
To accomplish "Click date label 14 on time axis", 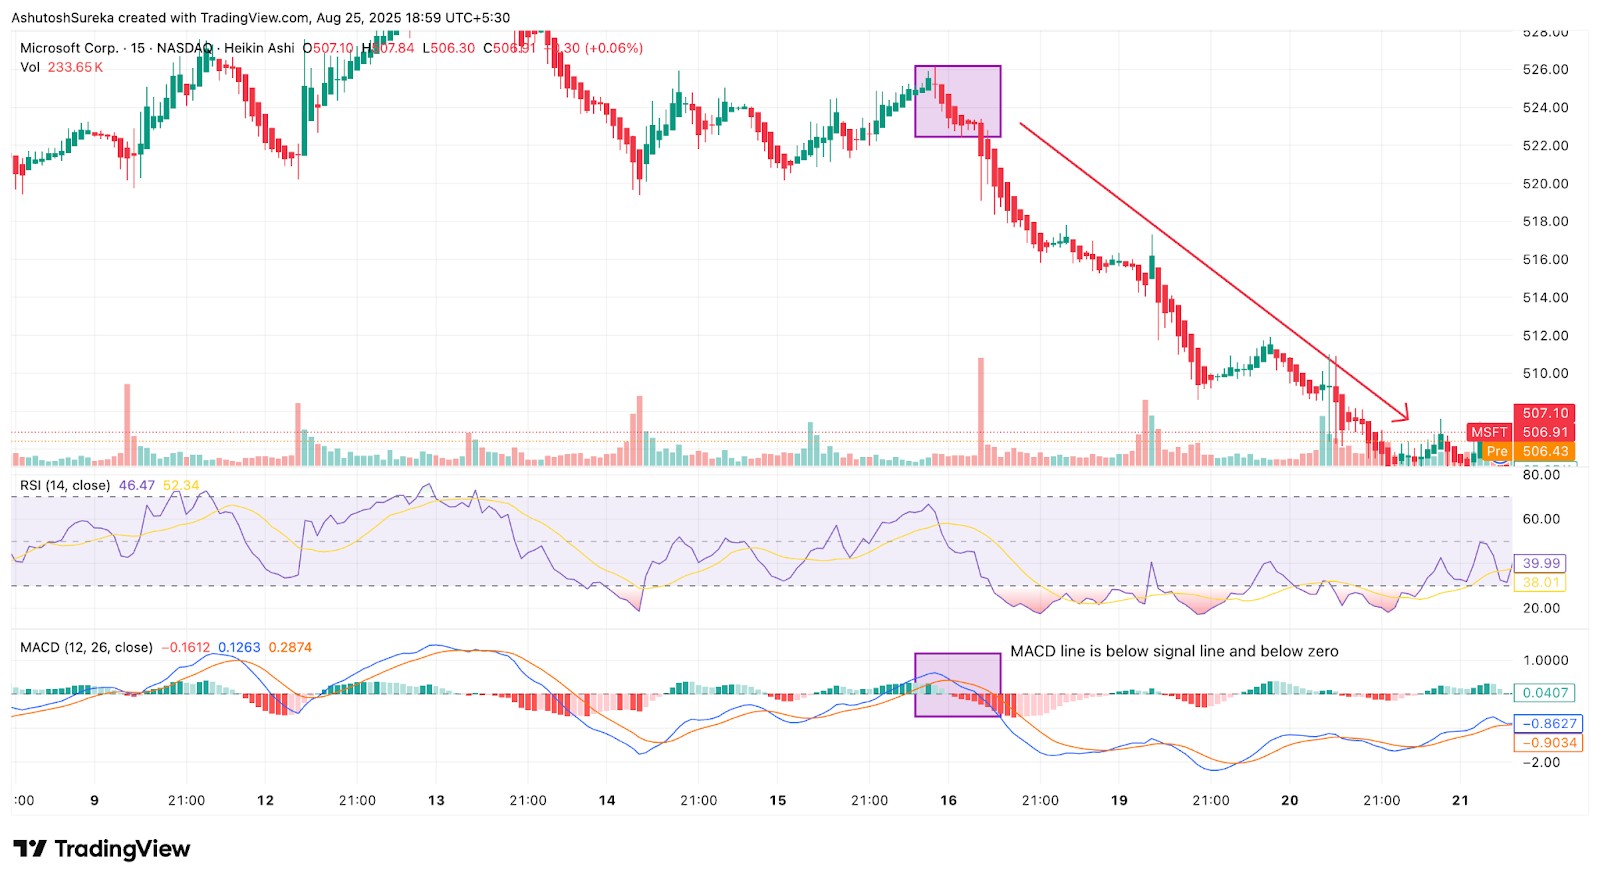I will pyautogui.click(x=607, y=800).
